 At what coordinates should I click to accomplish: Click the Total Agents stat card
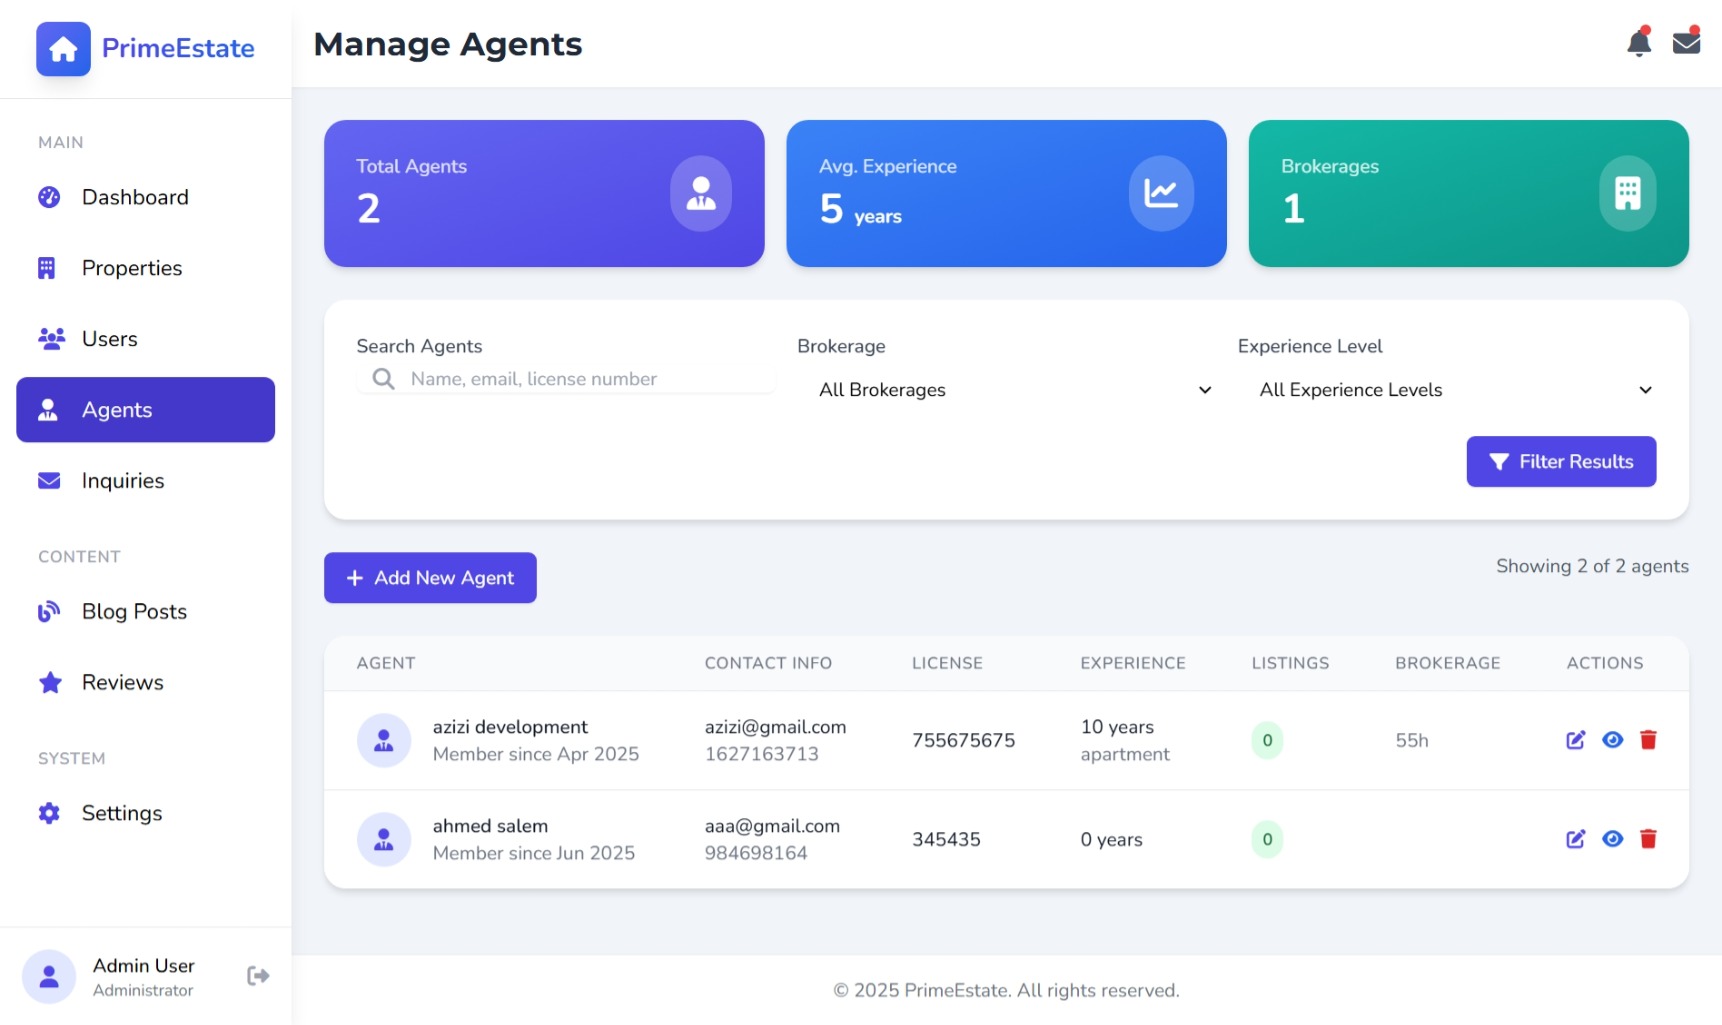pyautogui.click(x=544, y=193)
